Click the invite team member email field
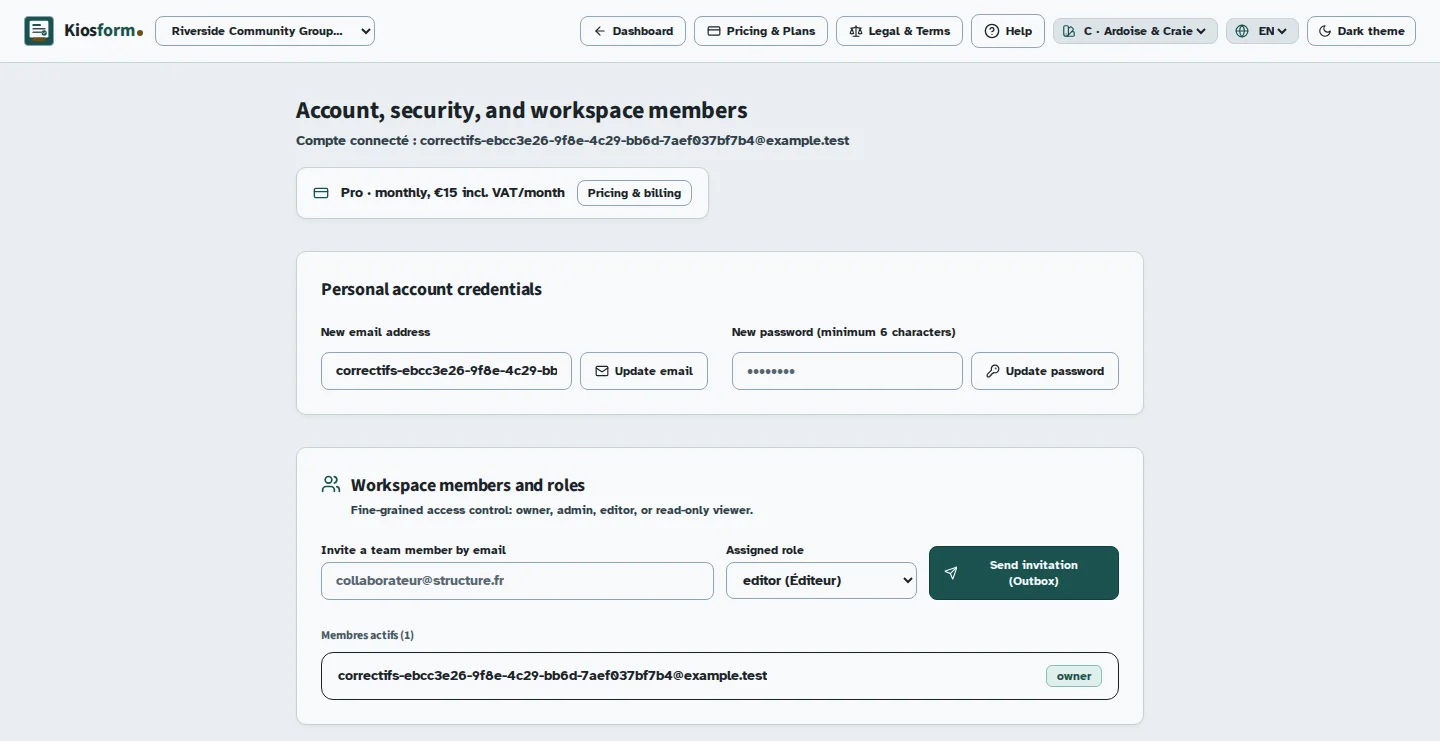The height and width of the screenshot is (741, 1440). pos(517,581)
